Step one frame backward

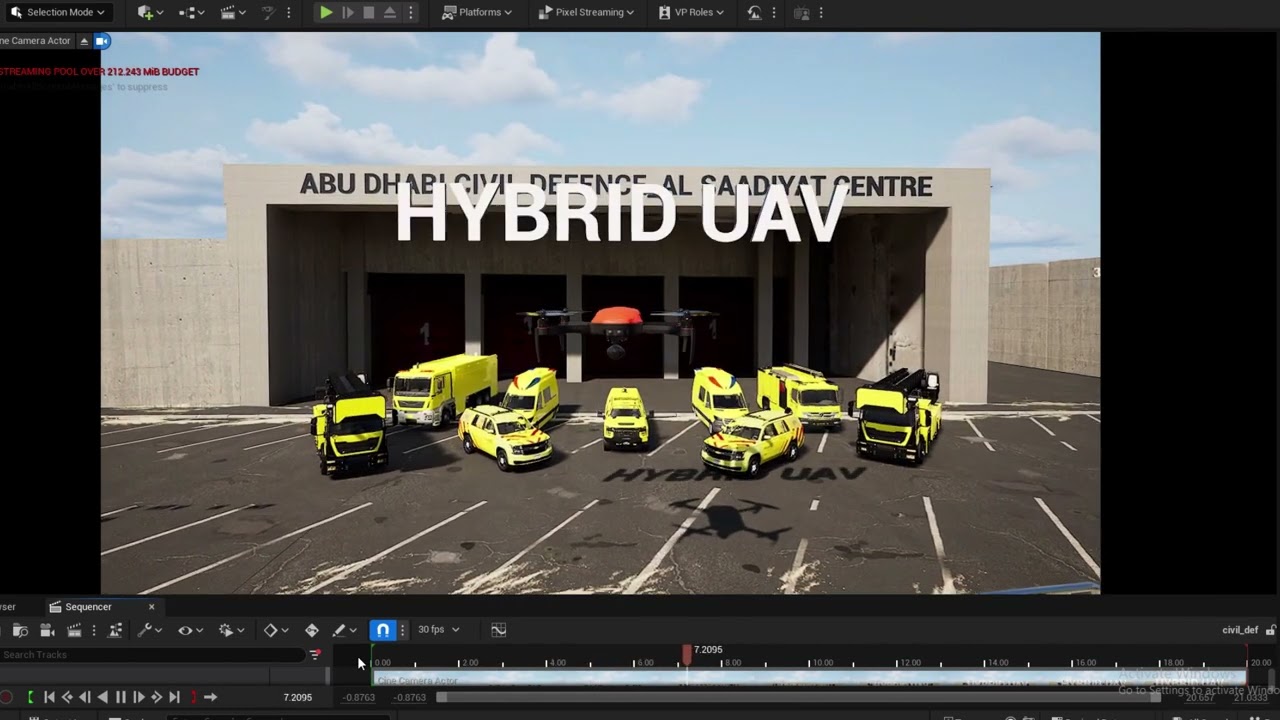(84, 697)
